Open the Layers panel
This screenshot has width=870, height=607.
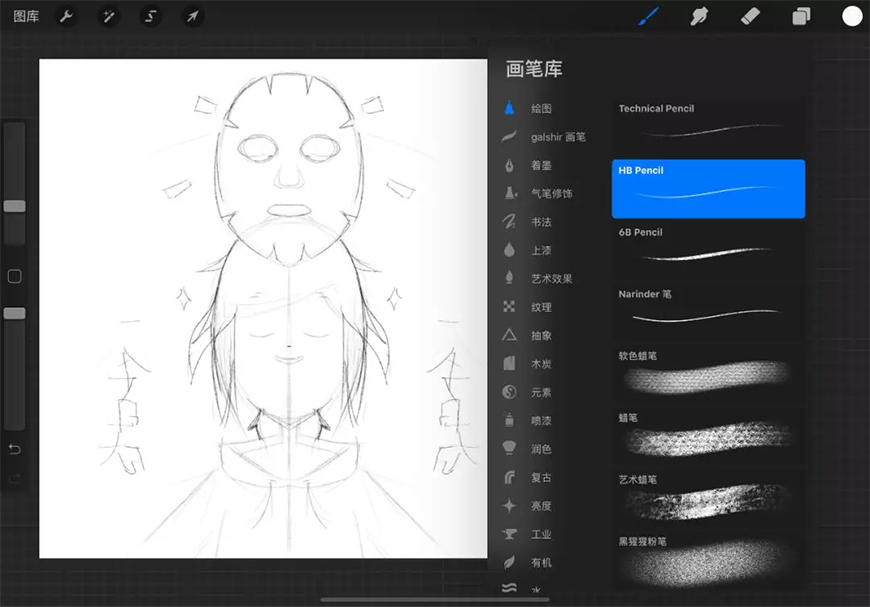point(801,16)
